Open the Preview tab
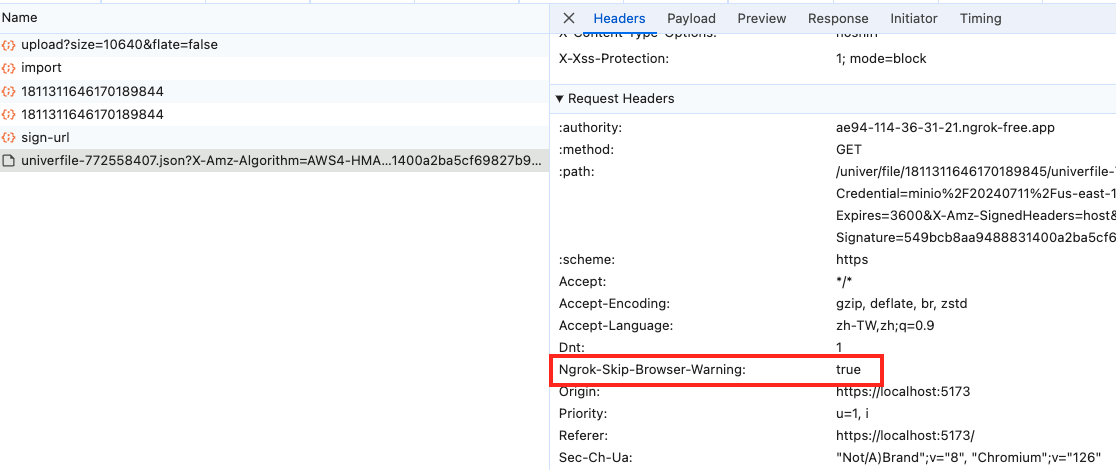 click(x=762, y=18)
